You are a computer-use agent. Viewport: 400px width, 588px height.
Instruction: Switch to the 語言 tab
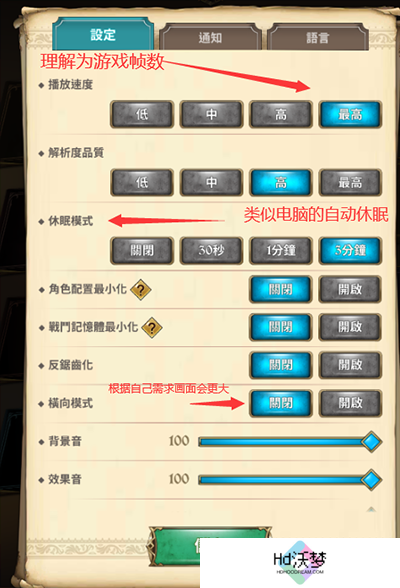click(318, 38)
